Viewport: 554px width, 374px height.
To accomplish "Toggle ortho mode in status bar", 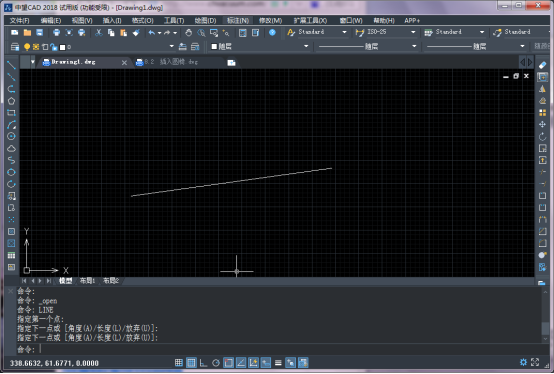I will coord(204,362).
